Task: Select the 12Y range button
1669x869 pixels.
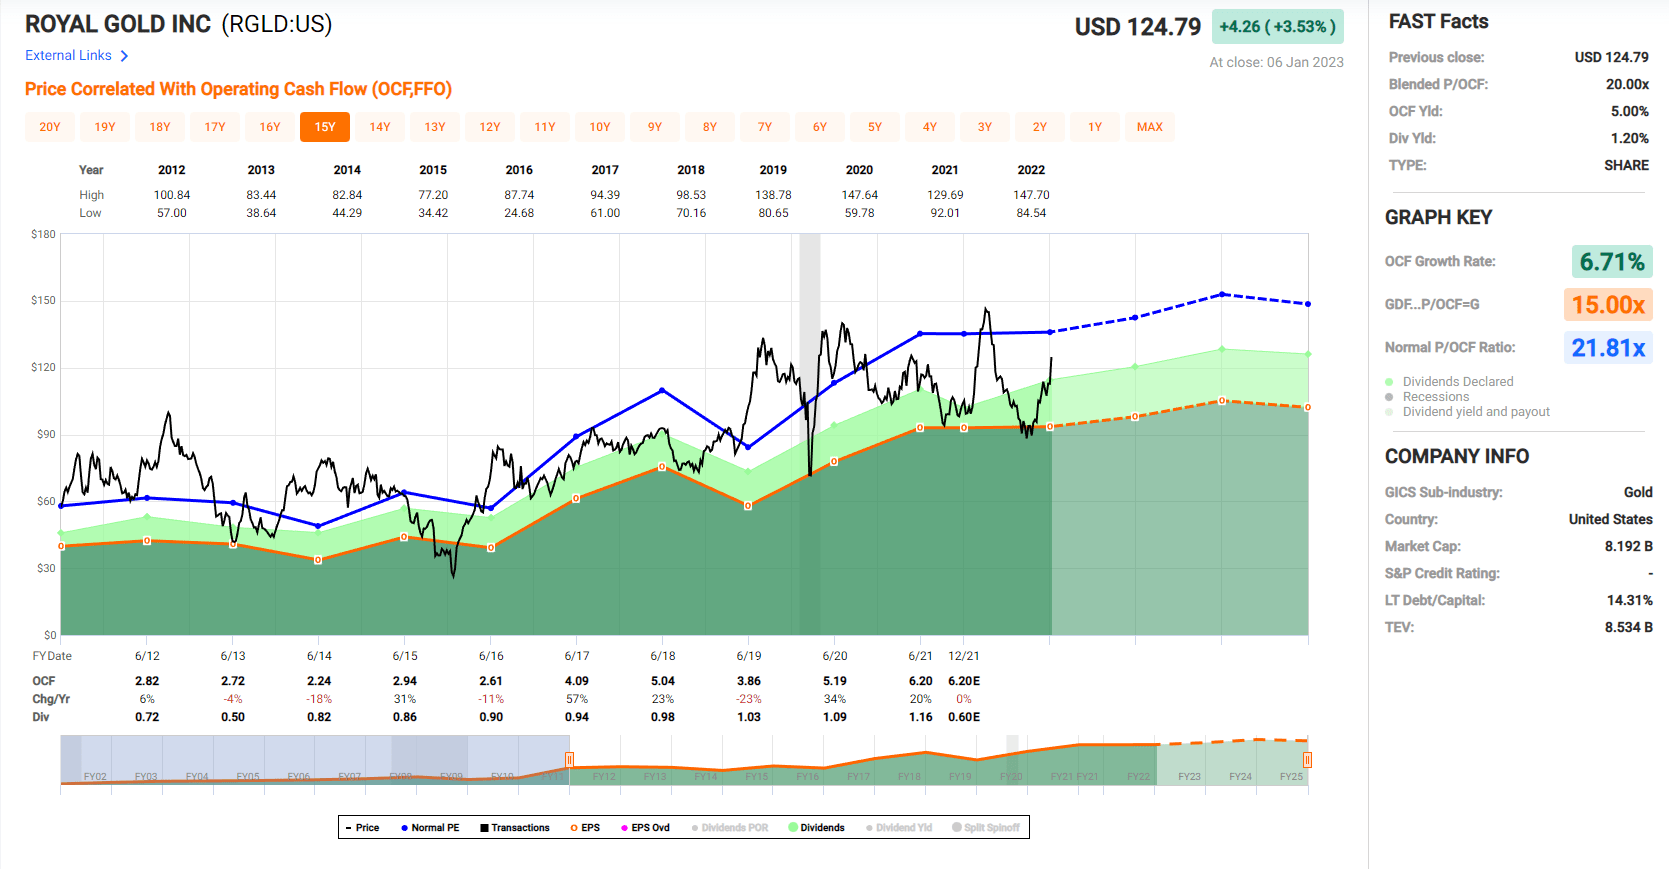Action: pos(490,127)
